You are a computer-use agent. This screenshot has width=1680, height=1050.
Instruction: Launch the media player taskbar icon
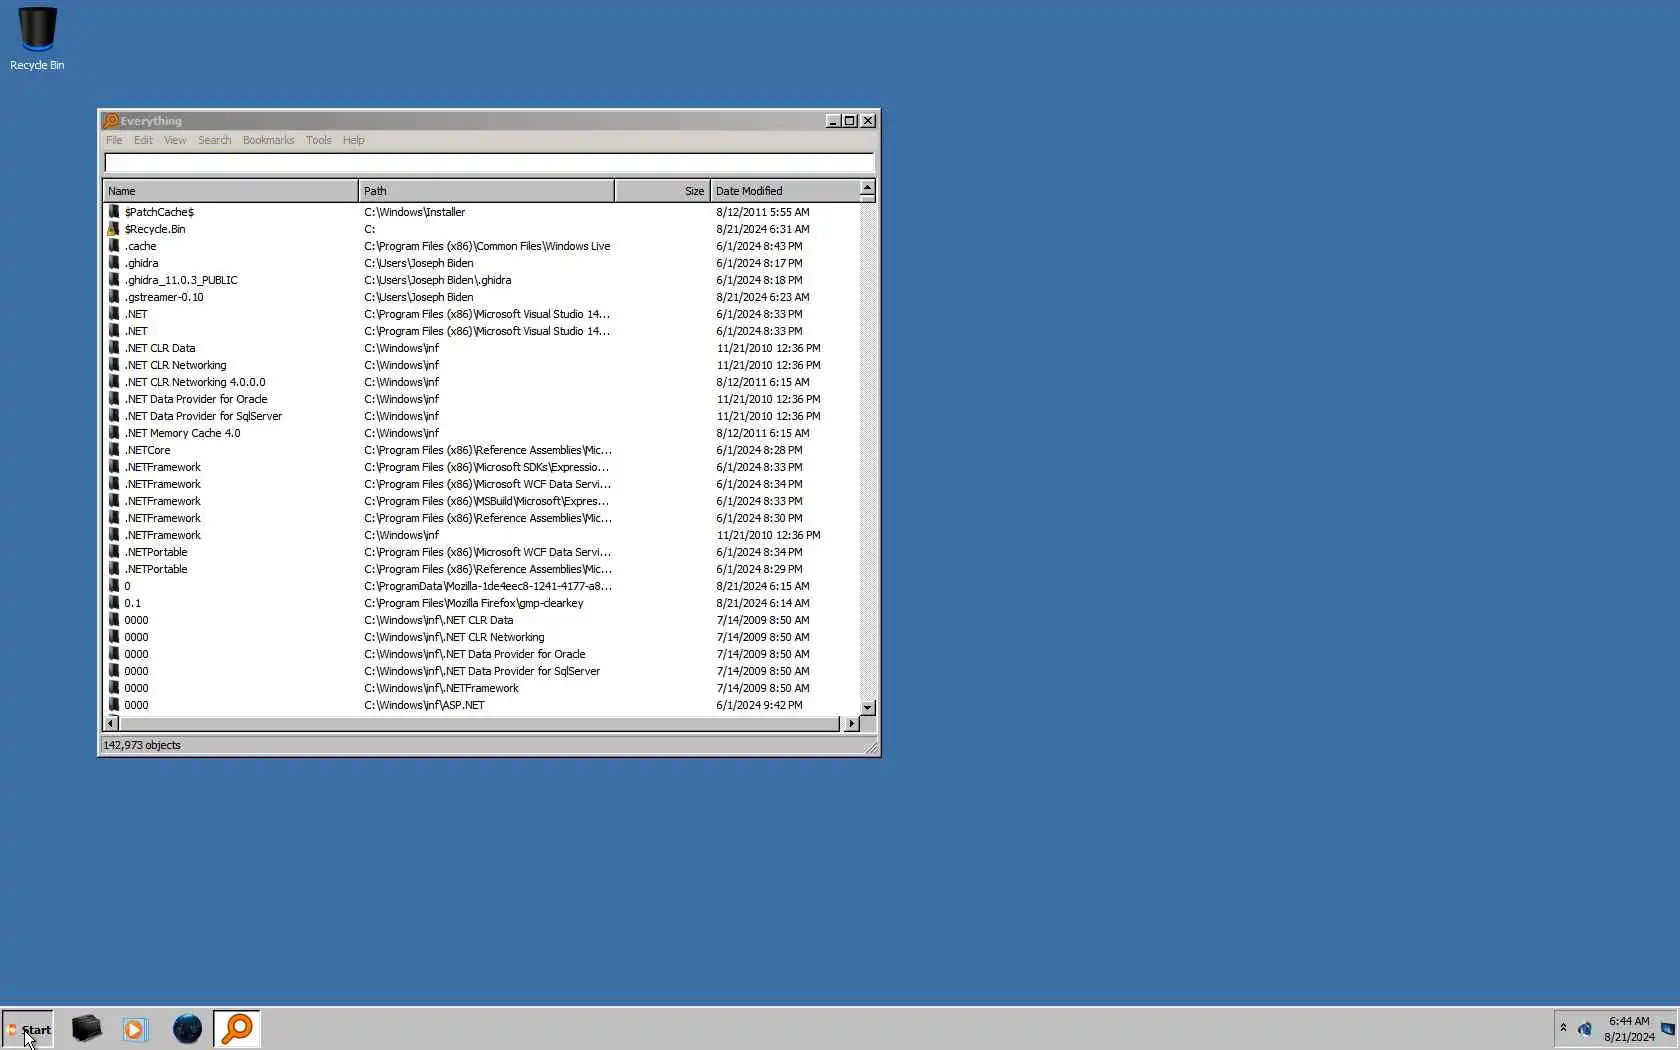(135, 1029)
